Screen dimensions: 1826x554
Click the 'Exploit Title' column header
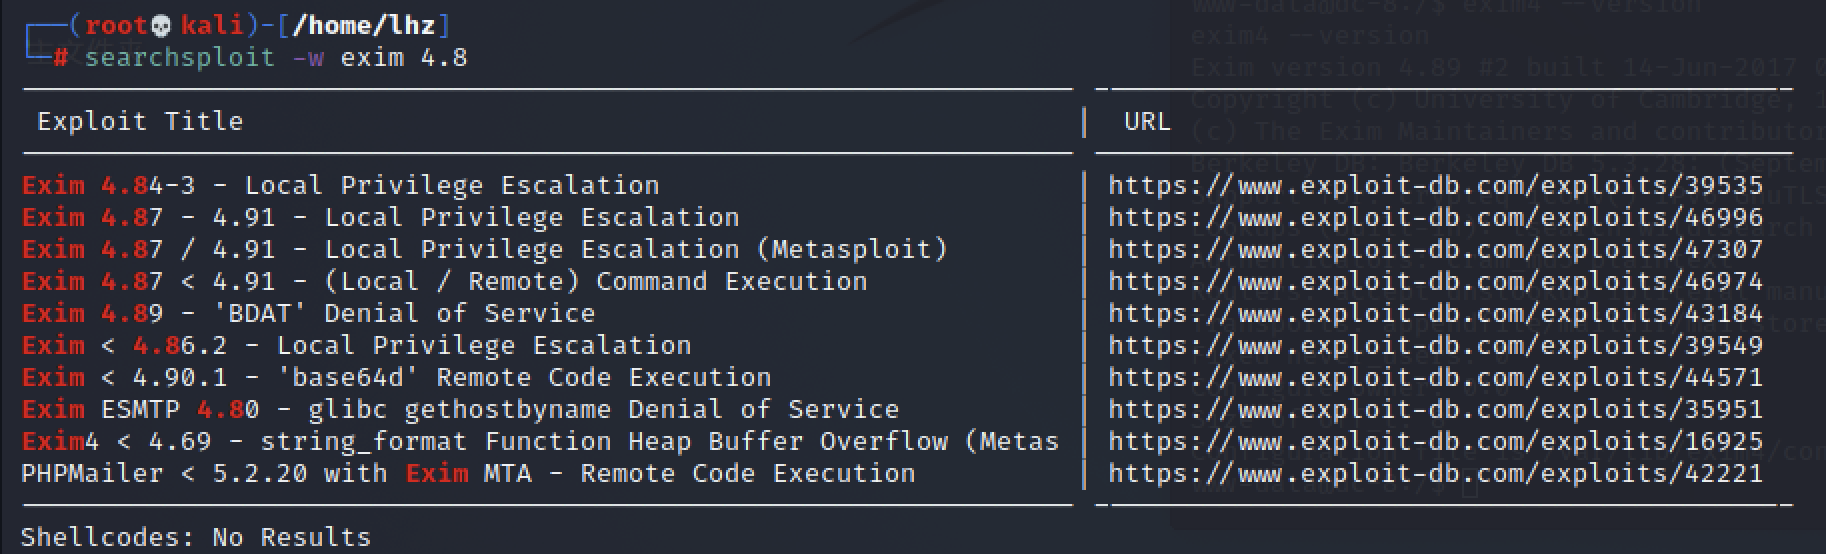click(x=140, y=121)
